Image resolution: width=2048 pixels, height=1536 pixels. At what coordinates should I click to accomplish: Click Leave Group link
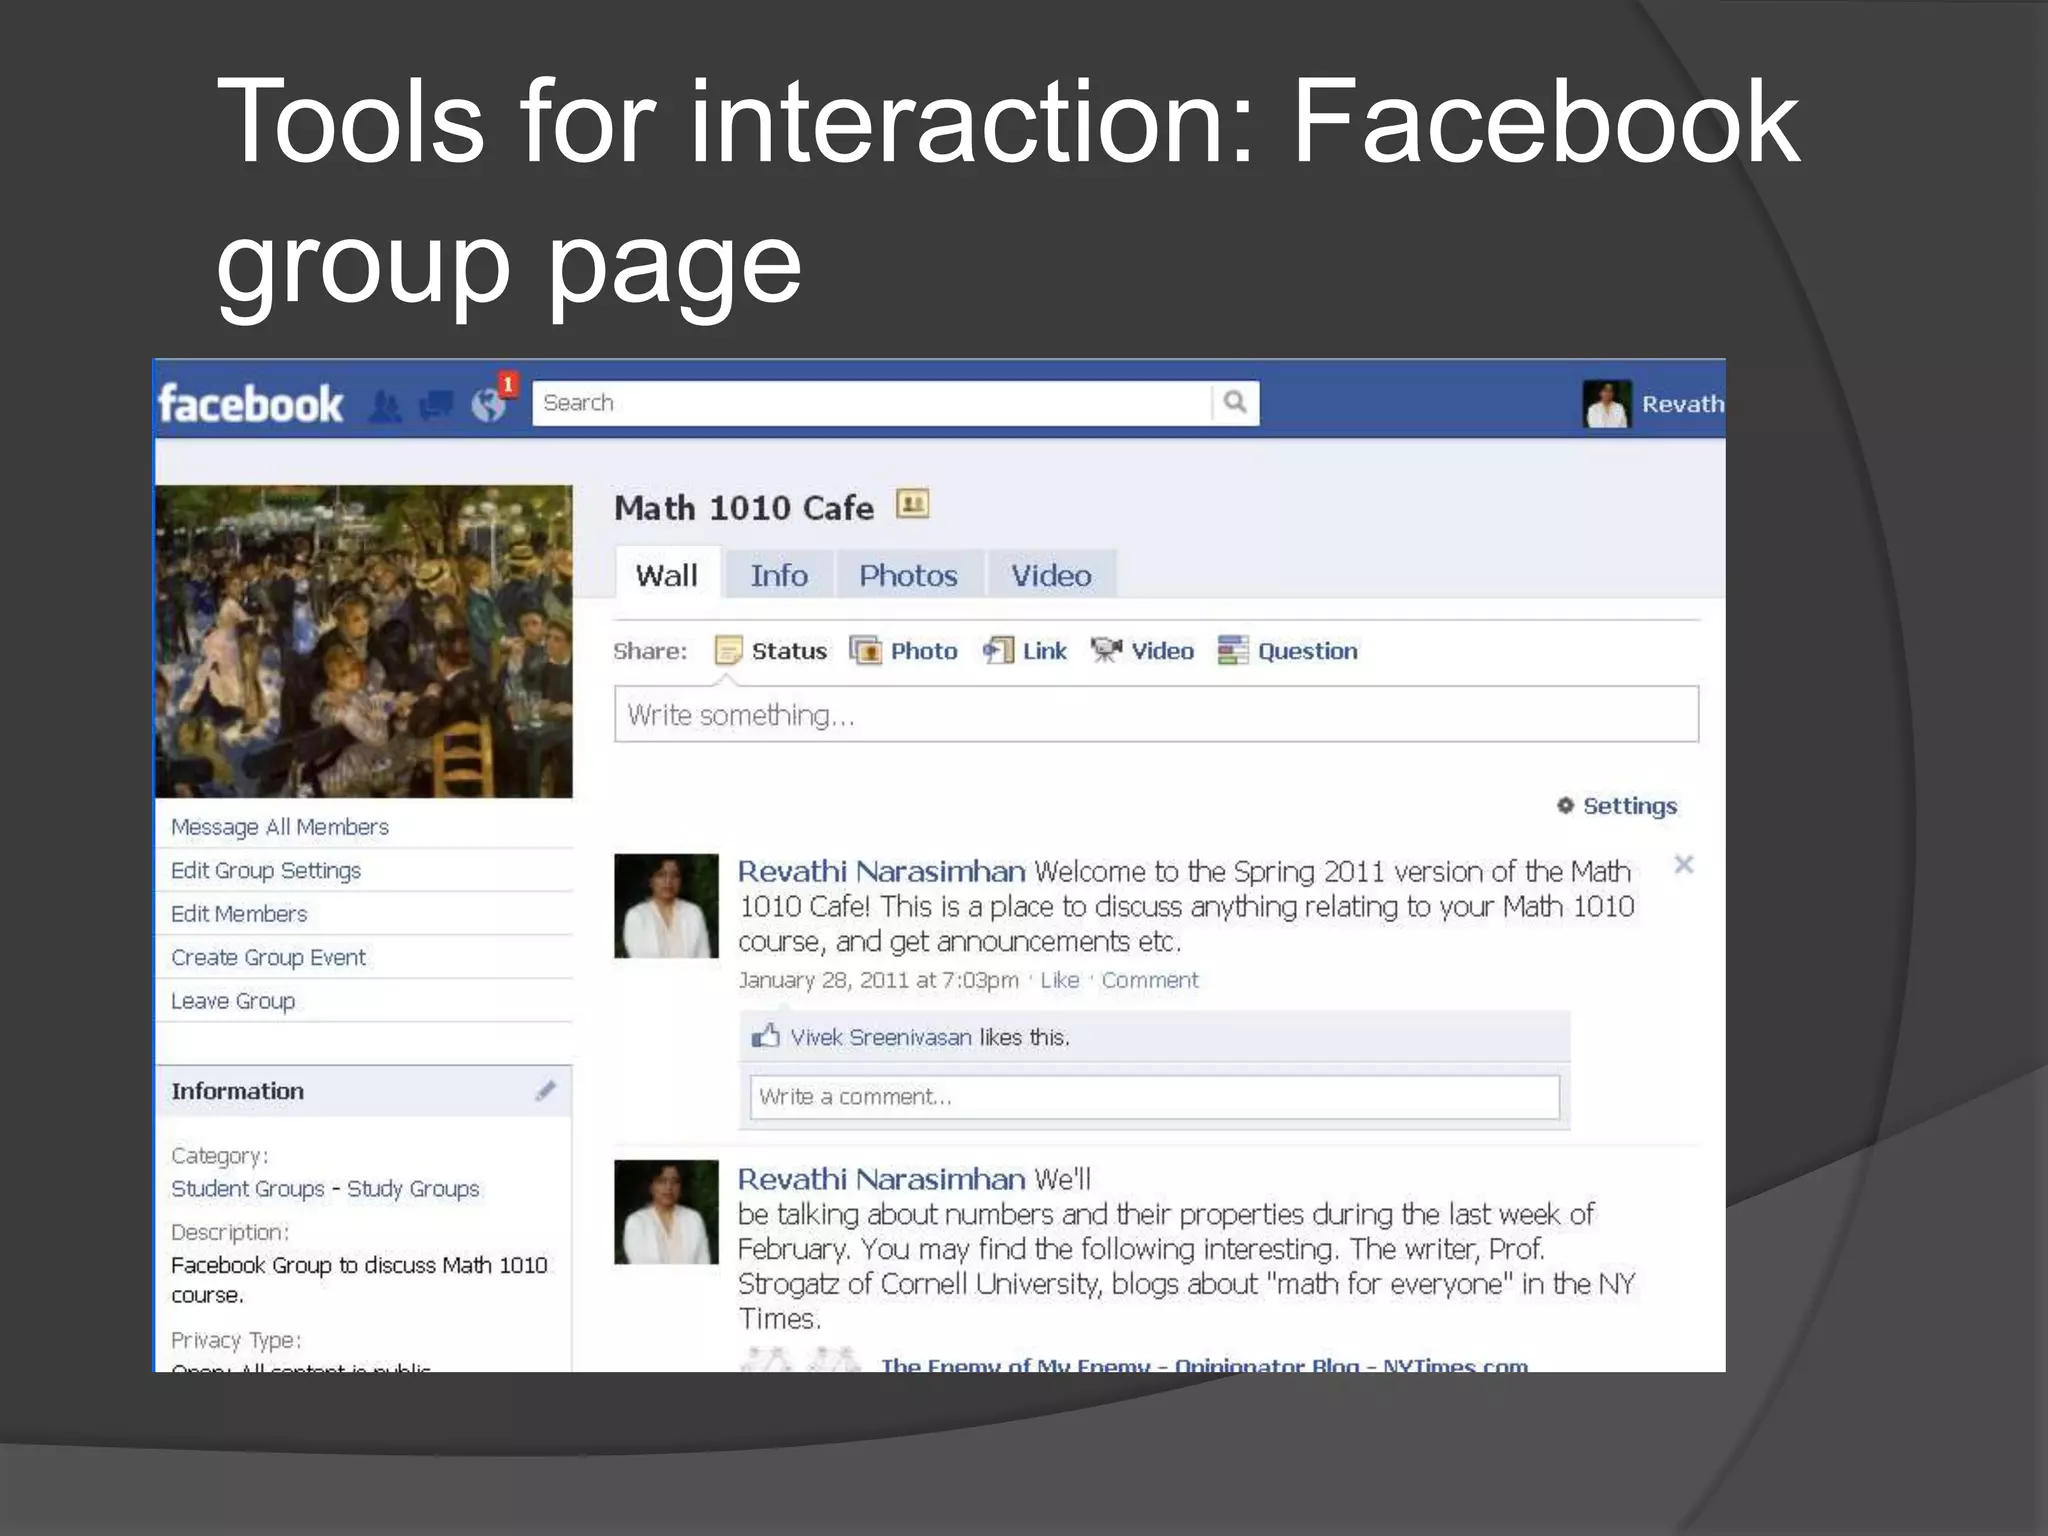[x=233, y=1001]
